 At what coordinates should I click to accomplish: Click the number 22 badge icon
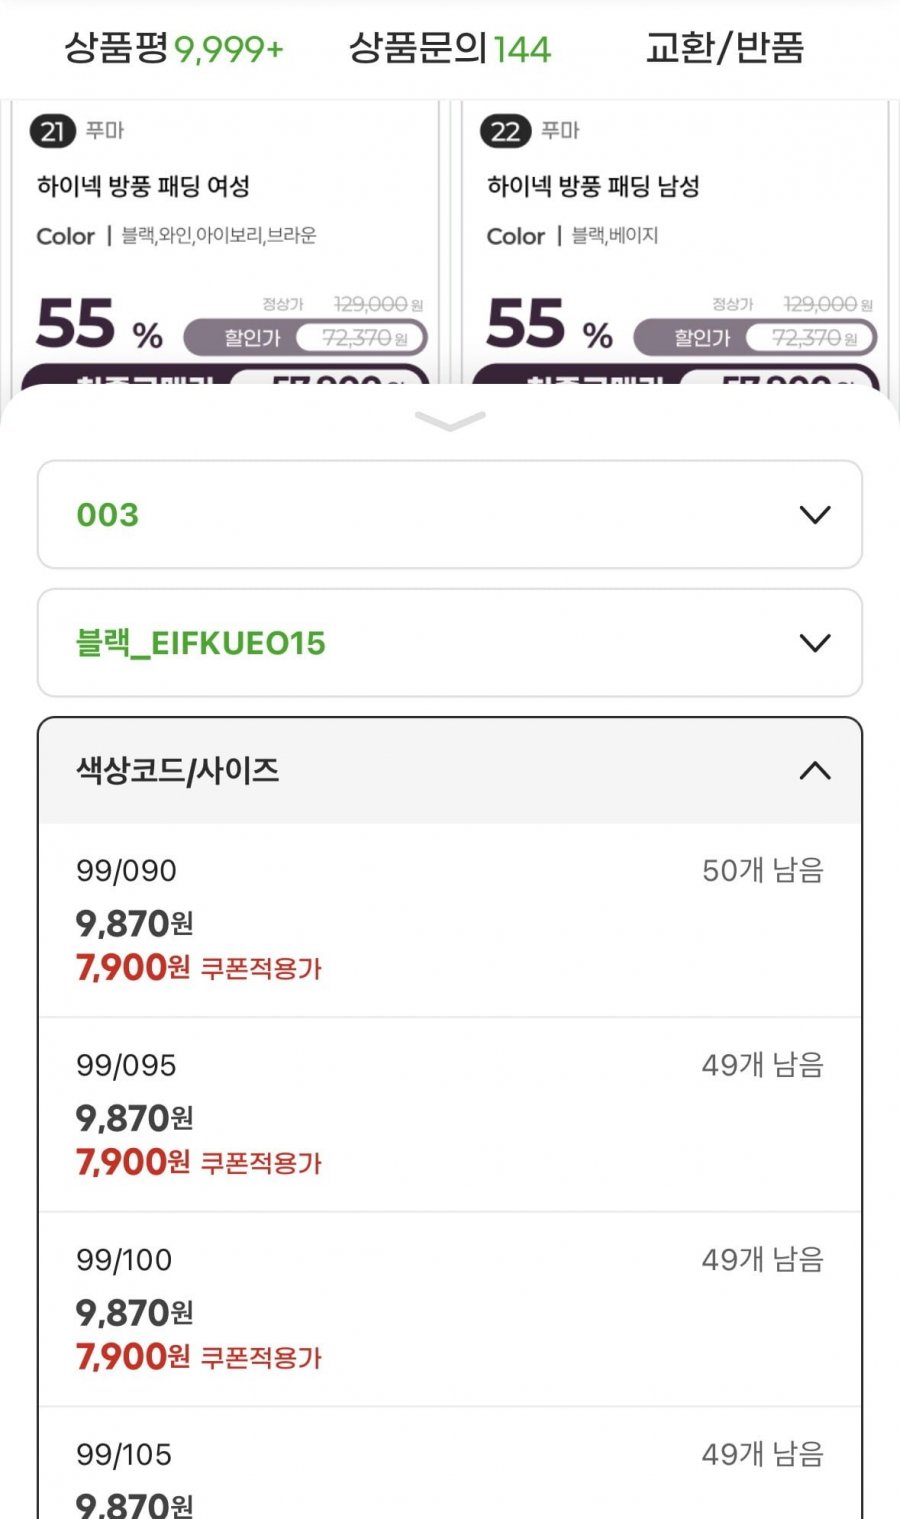(x=504, y=131)
